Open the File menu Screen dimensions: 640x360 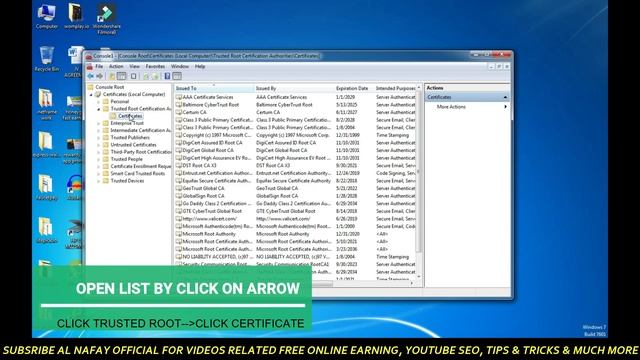point(99,67)
